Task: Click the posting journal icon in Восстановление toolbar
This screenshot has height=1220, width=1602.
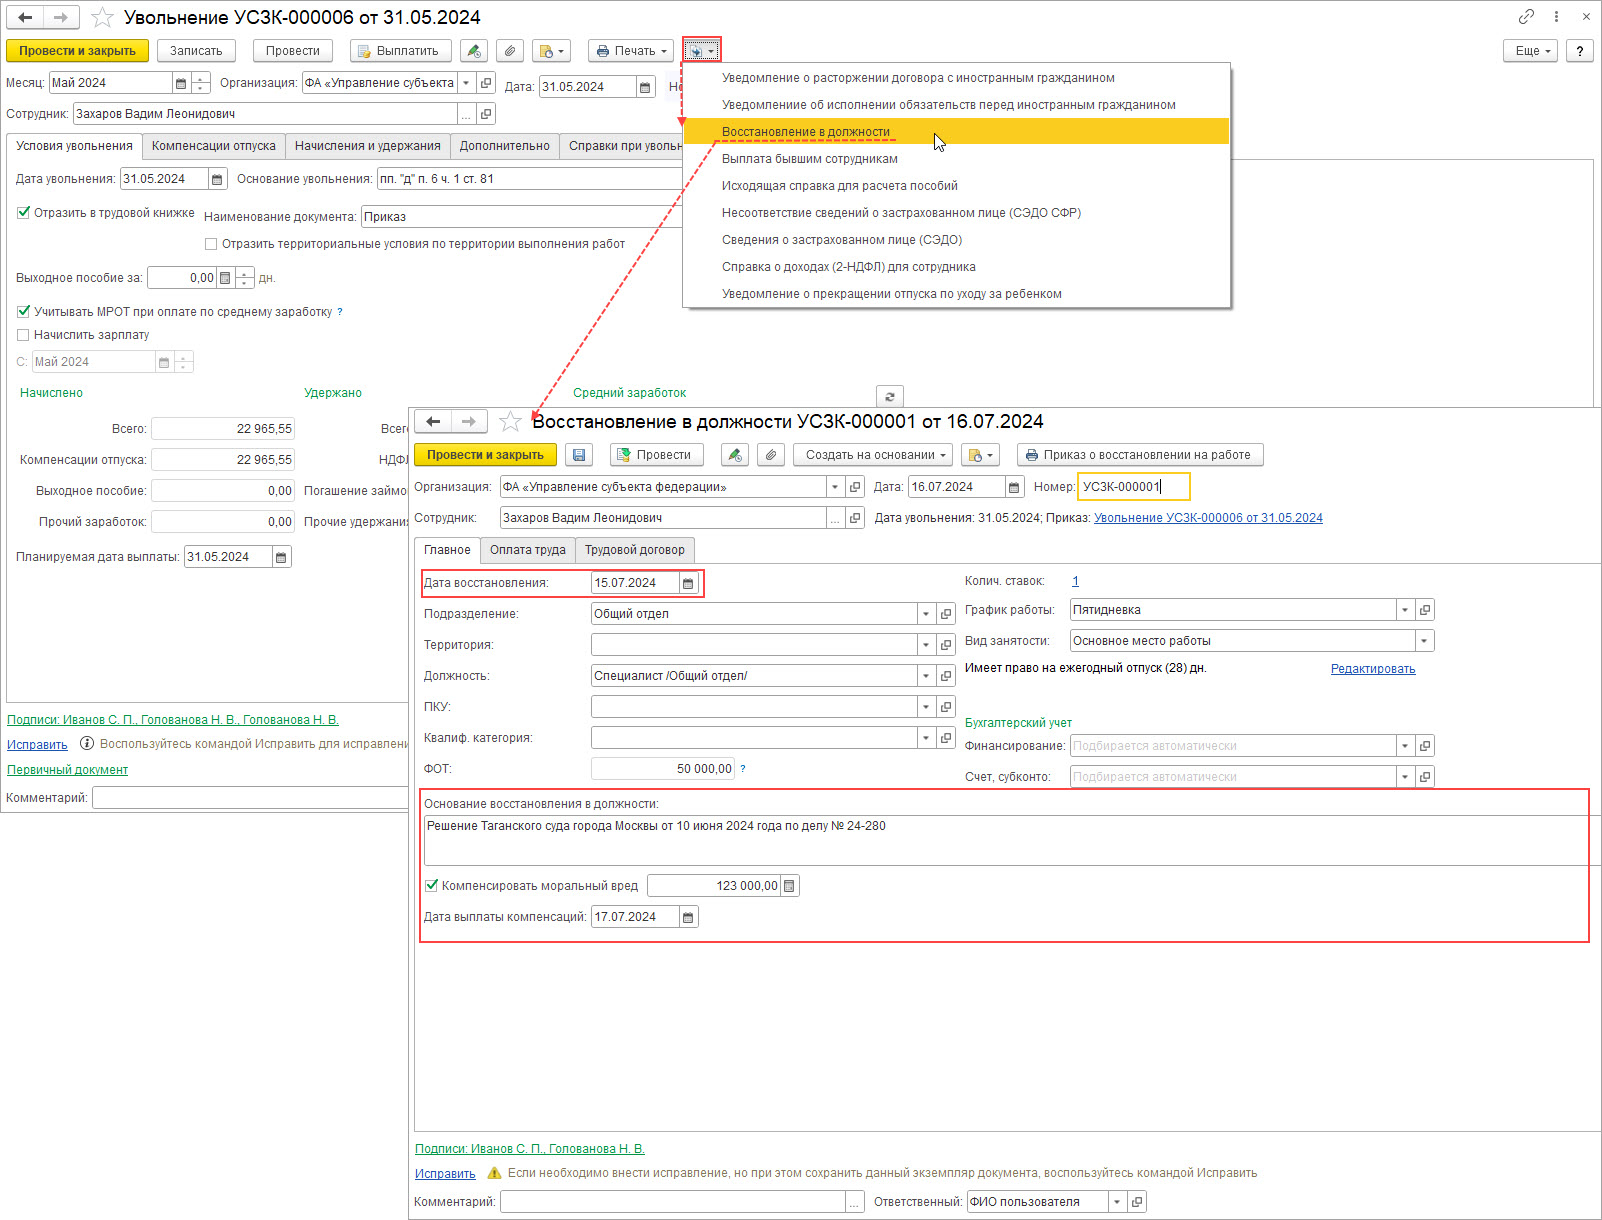Action: coord(735,455)
